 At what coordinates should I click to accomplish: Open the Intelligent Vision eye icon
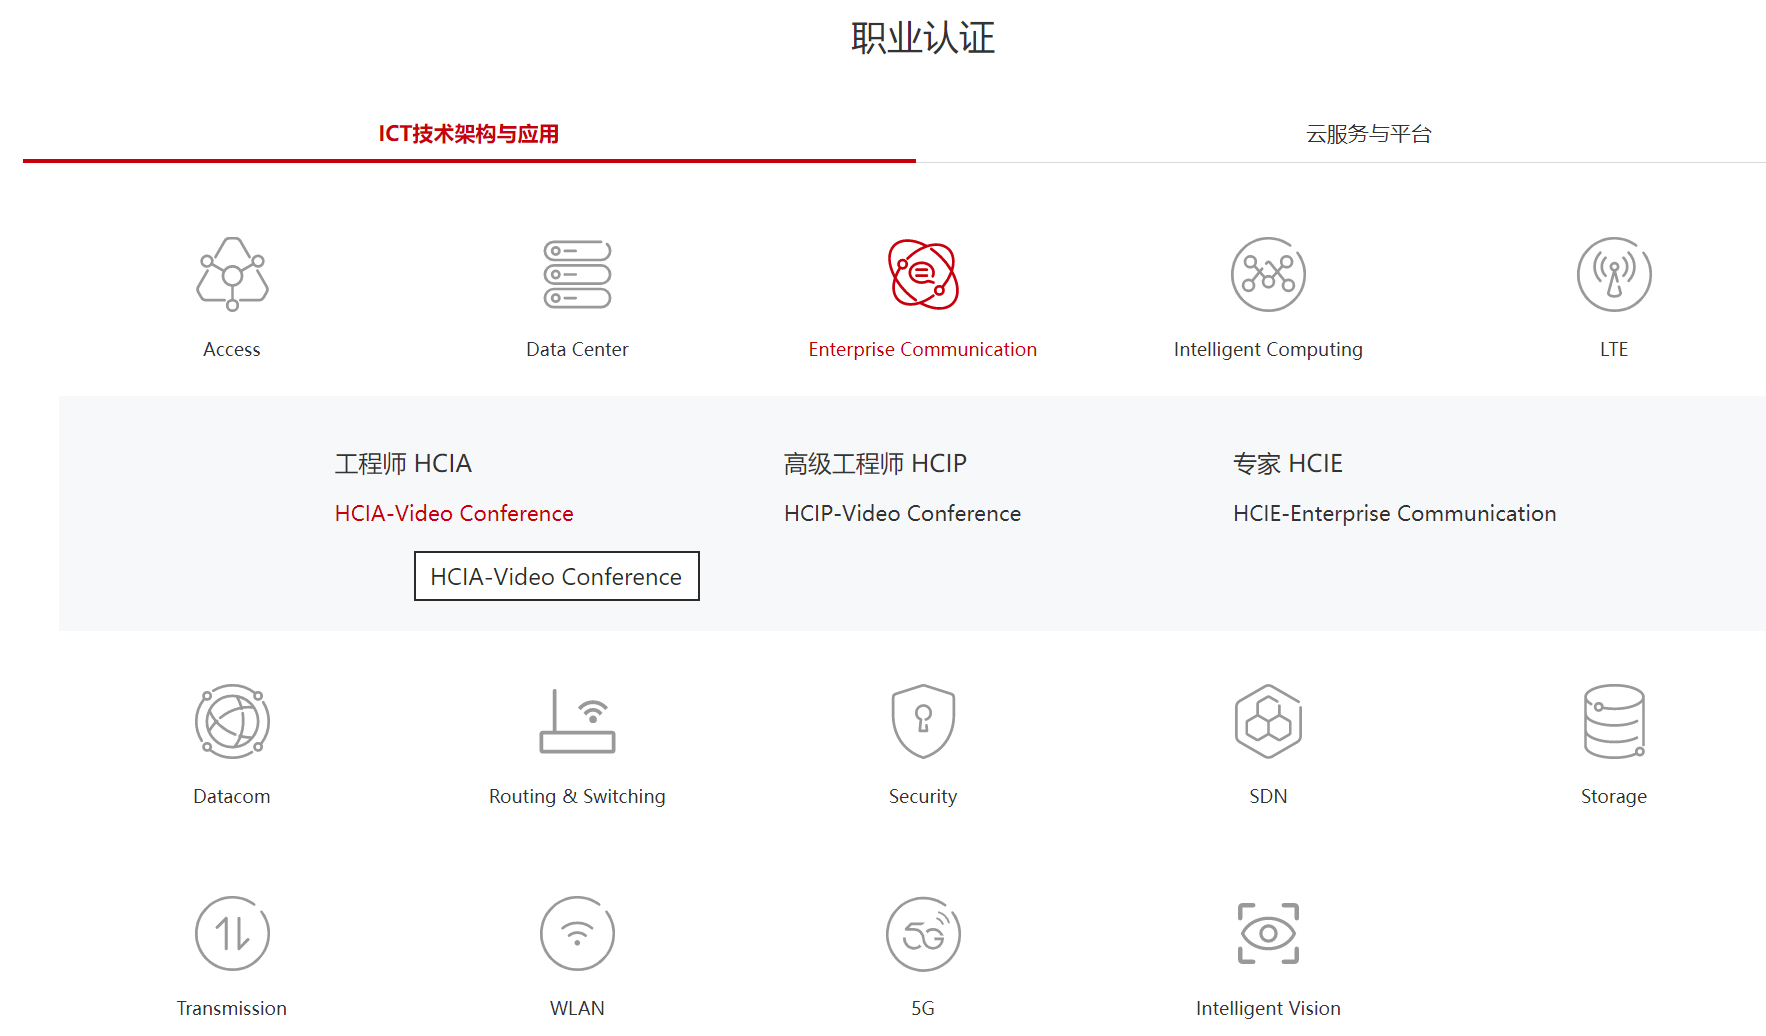click(1267, 933)
